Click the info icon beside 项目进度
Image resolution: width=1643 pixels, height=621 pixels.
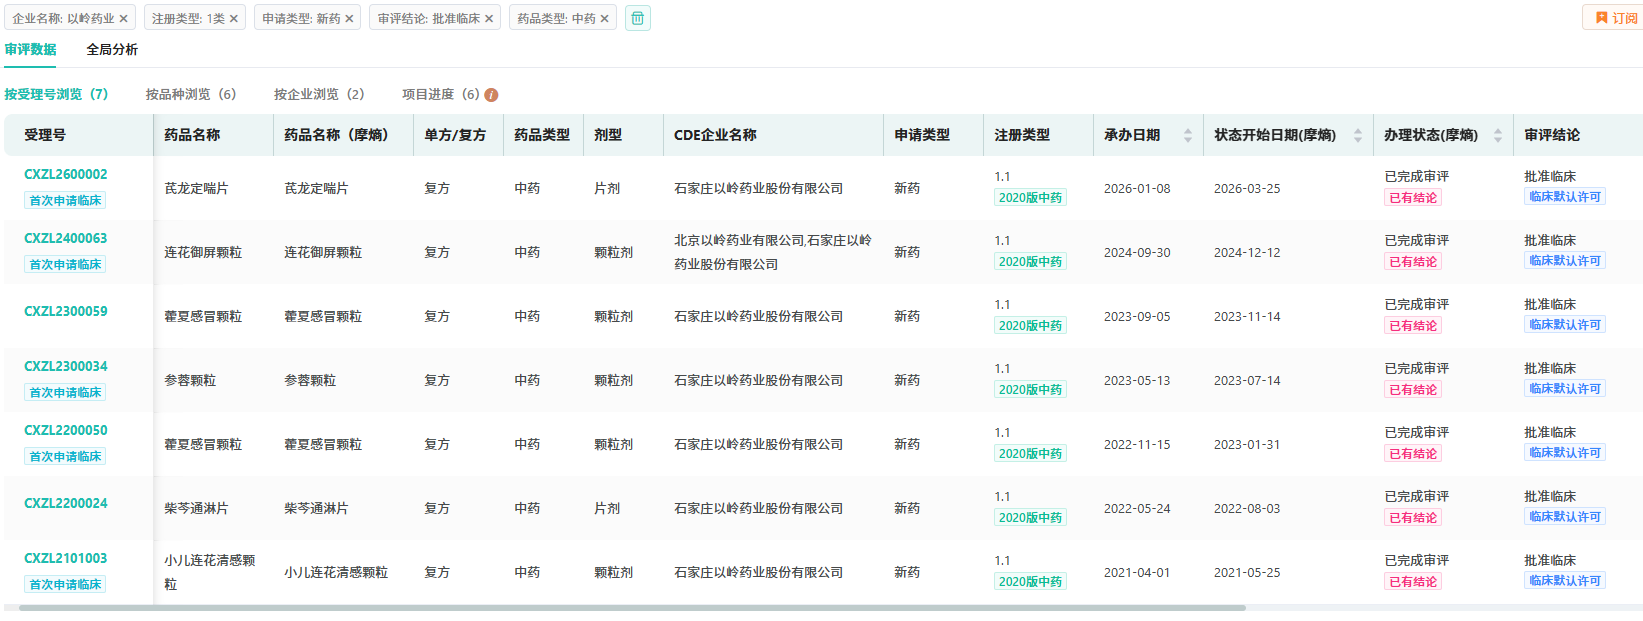pos(491,95)
